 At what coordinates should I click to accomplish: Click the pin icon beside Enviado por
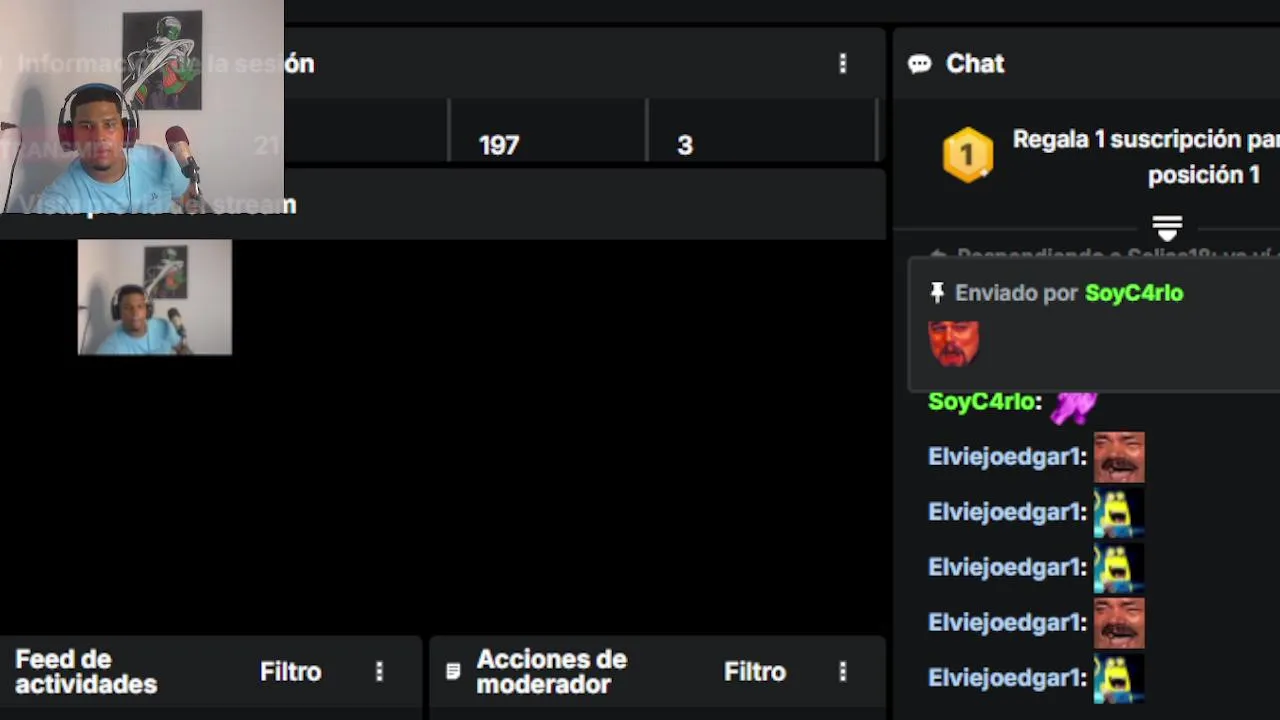[937, 292]
